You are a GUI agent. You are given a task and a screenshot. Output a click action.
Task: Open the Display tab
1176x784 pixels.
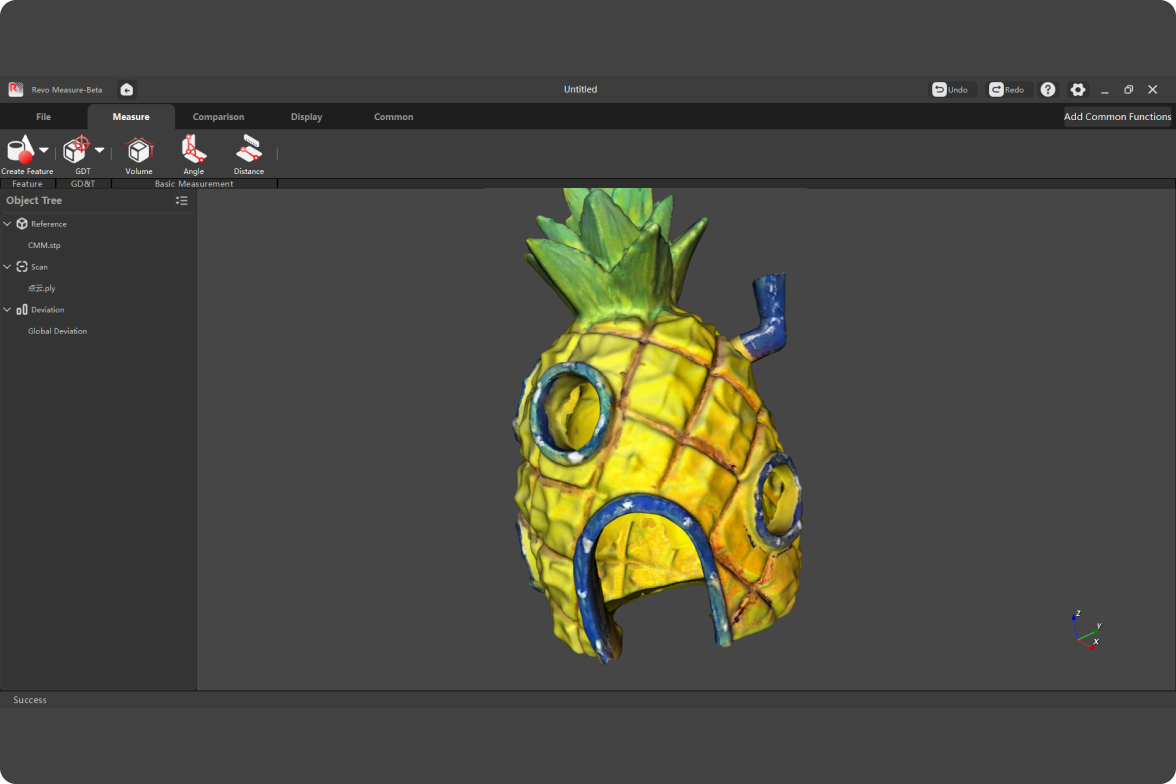pyautogui.click(x=306, y=117)
